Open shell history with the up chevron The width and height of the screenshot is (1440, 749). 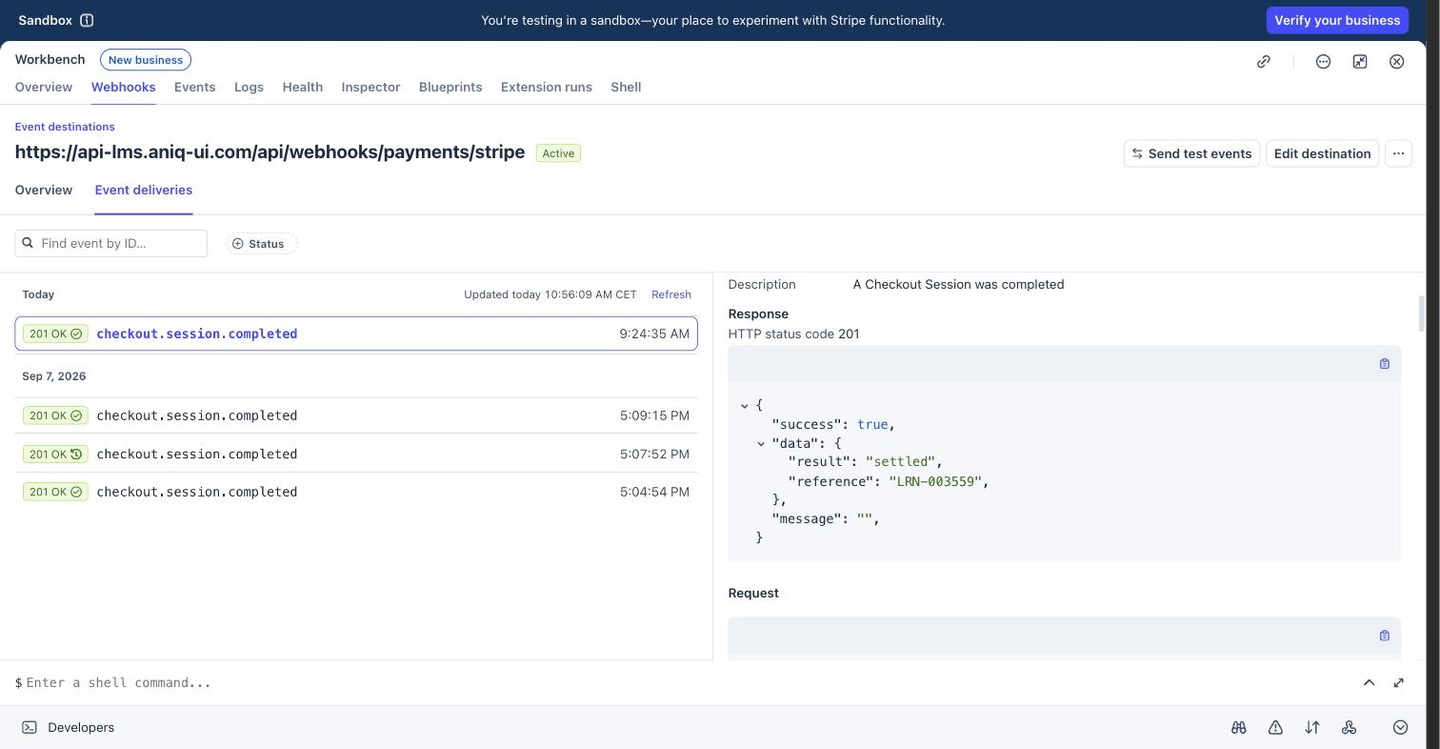coord(1369,682)
